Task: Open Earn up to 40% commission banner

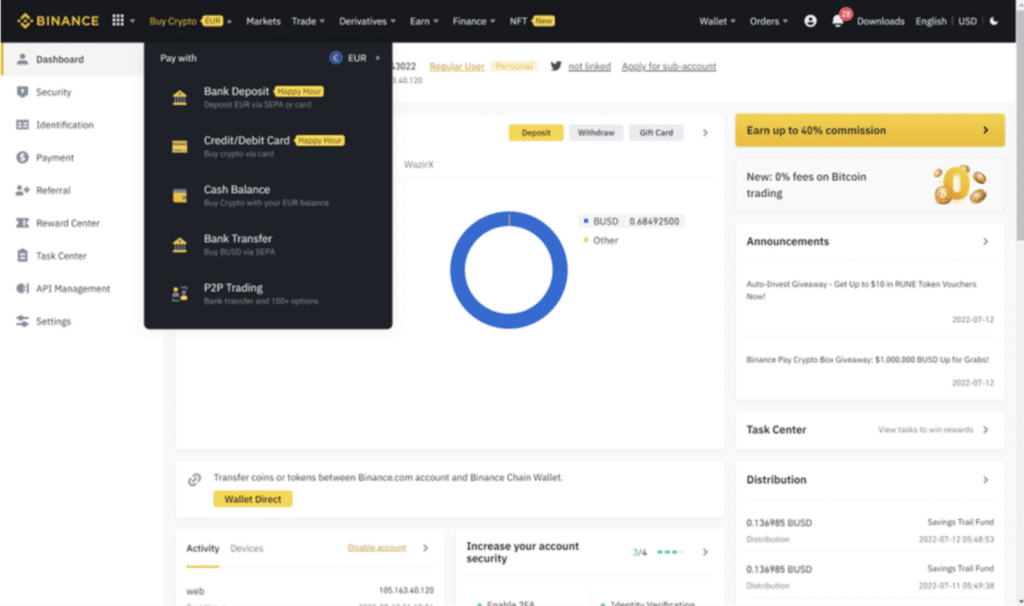Action: (x=869, y=130)
